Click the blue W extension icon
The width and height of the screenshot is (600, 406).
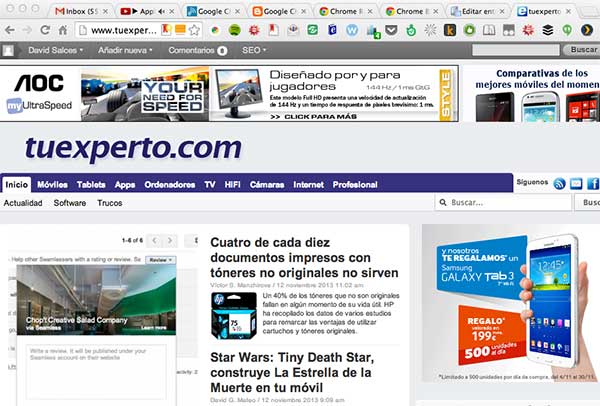pyautogui.click(x=352, y=30)
